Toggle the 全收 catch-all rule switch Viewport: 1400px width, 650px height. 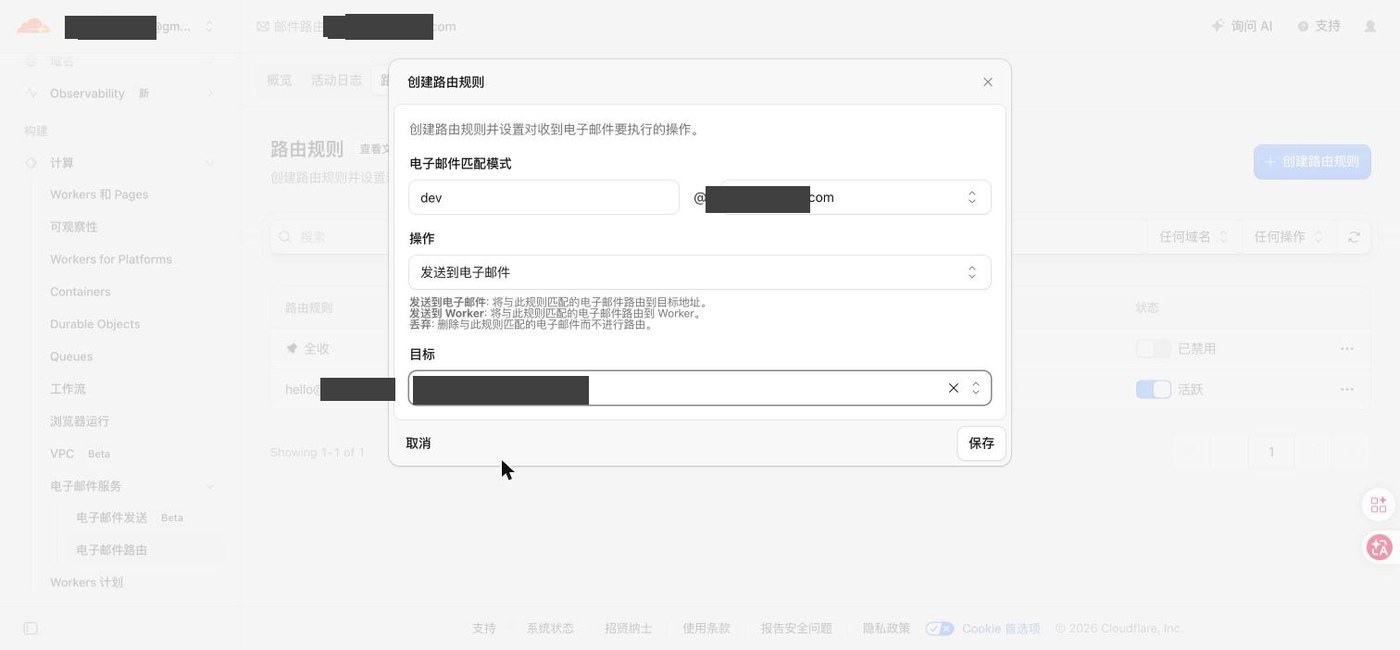1153,348
